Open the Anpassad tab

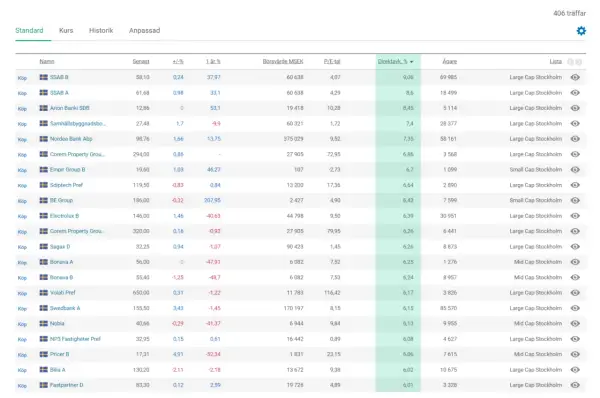pos(144,31)
